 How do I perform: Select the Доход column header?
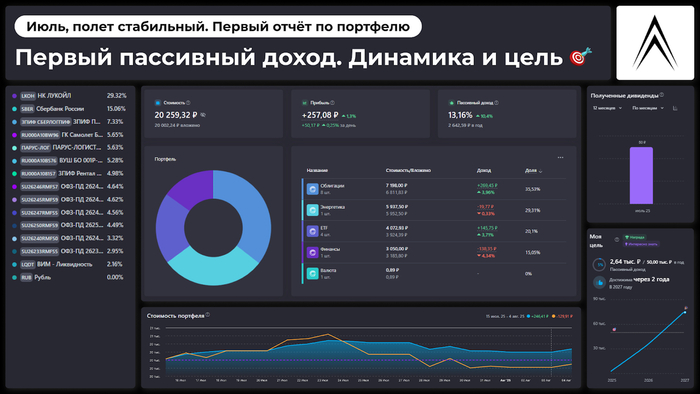click(484, 170)
